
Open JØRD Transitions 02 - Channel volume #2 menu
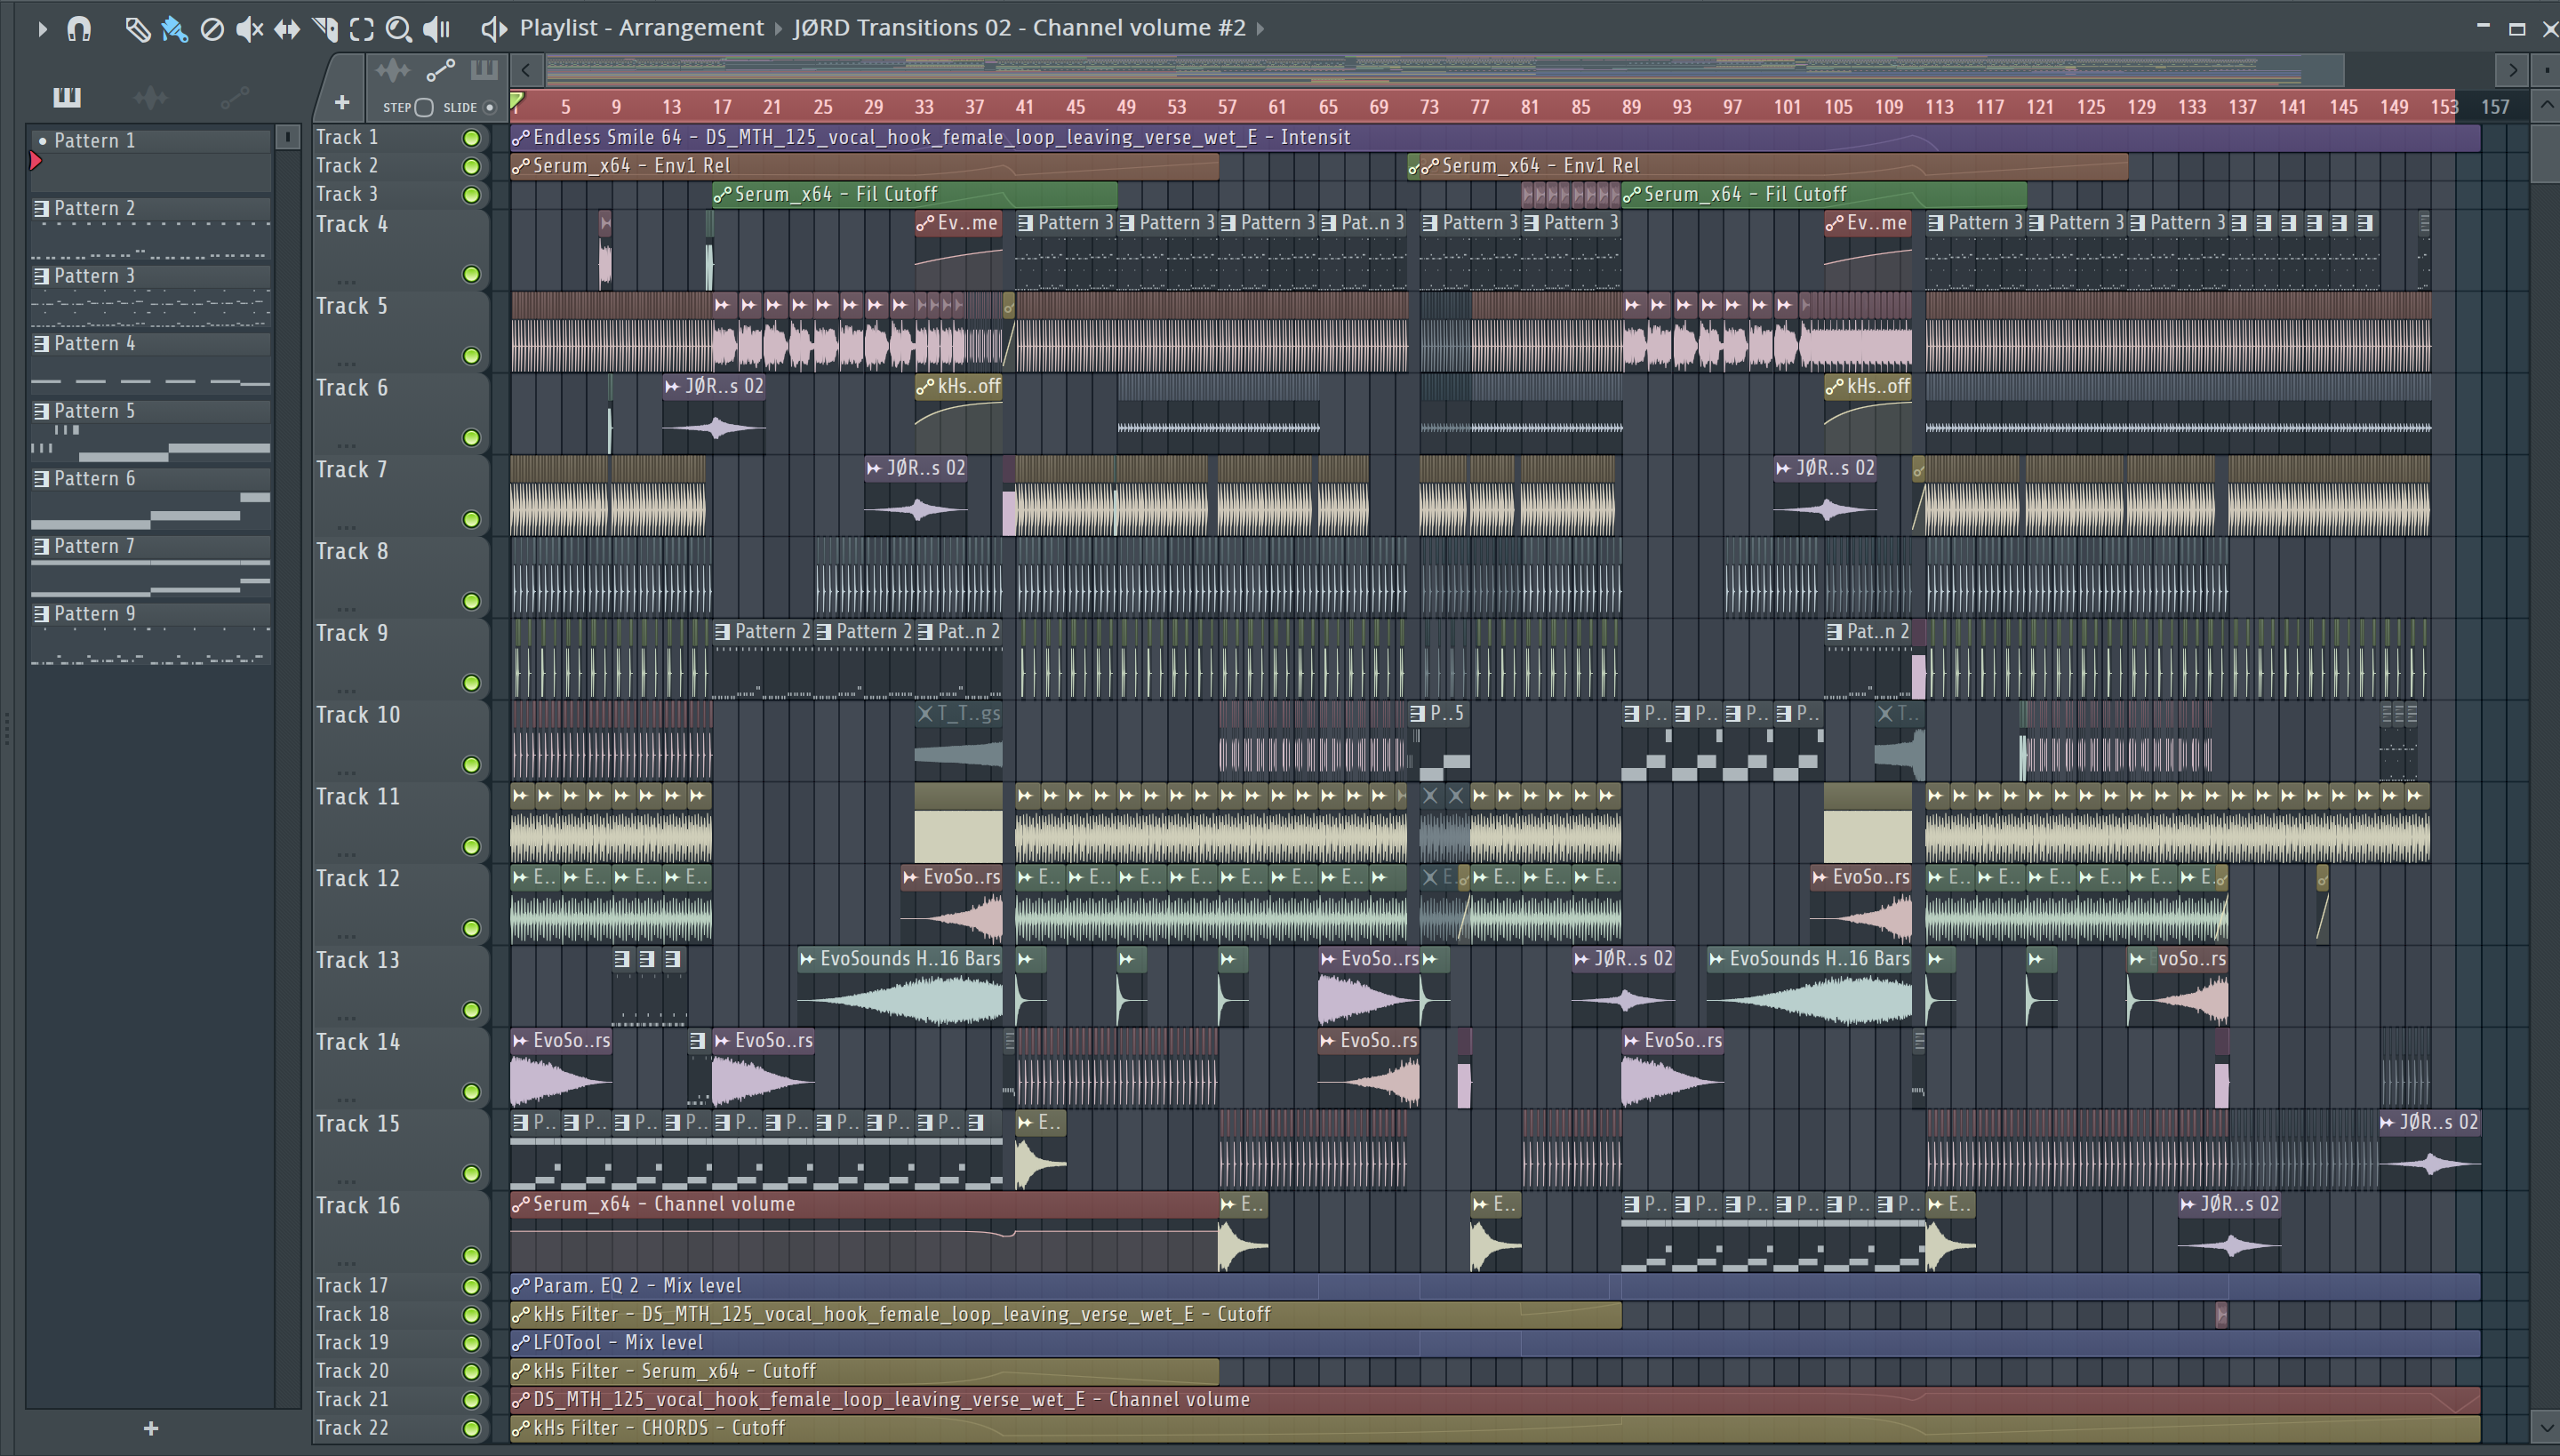pos(1019,28)
